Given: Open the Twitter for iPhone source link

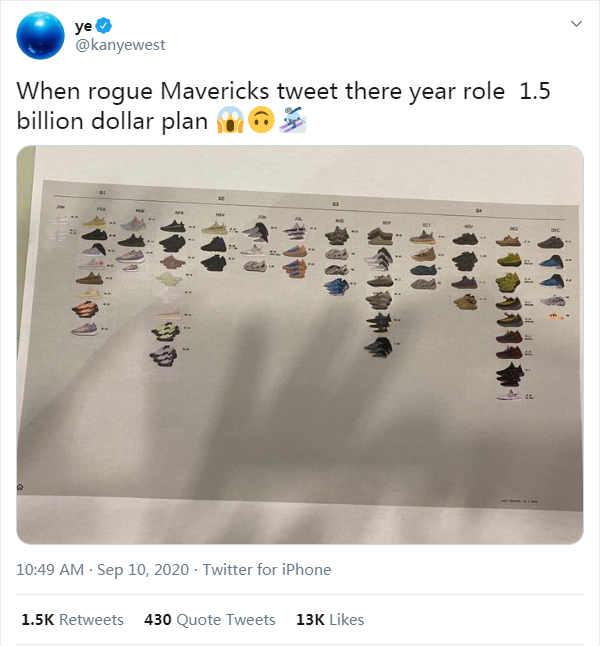Looking at the screenshot, I should click(x=267, y=570).
